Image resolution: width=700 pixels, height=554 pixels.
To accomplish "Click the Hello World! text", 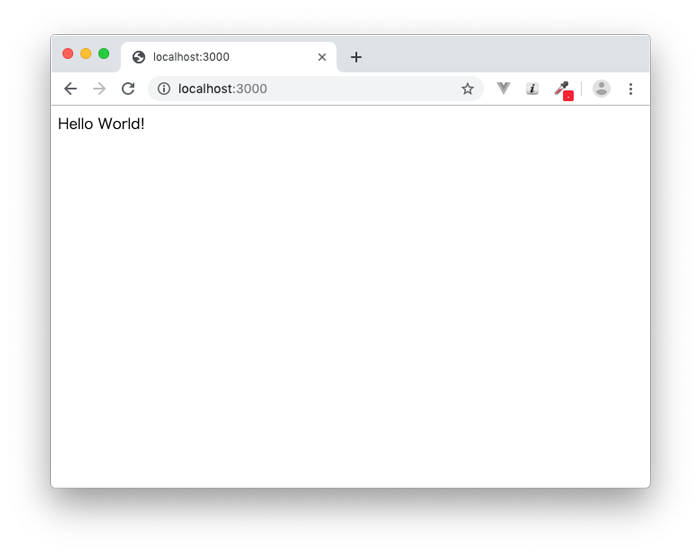I will [101, 124].
